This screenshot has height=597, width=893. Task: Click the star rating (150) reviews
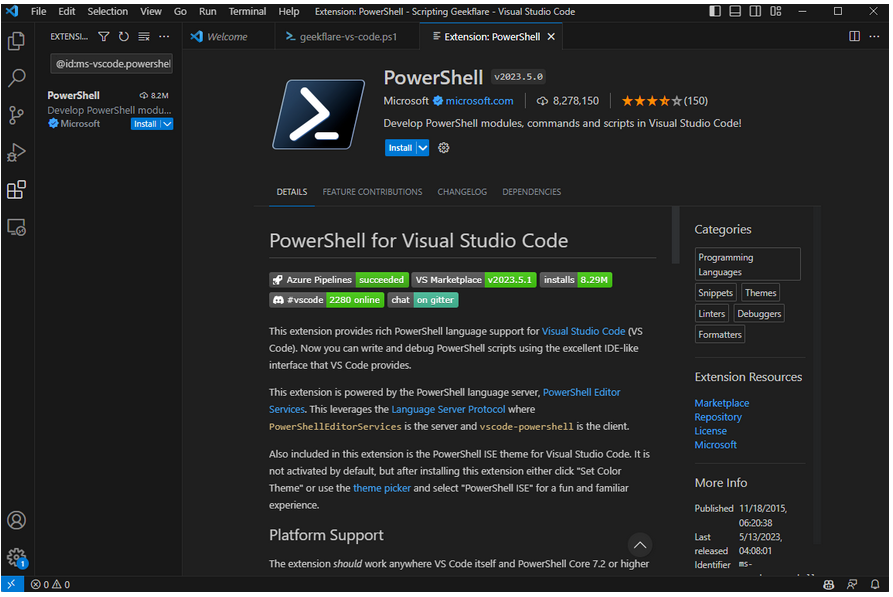pyautogui.click(x=665, y=101)
